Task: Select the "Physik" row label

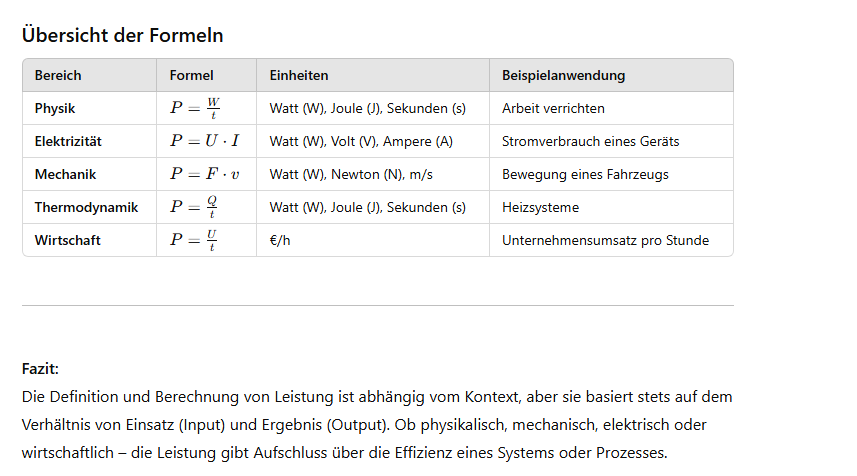Action: (55, 108)
